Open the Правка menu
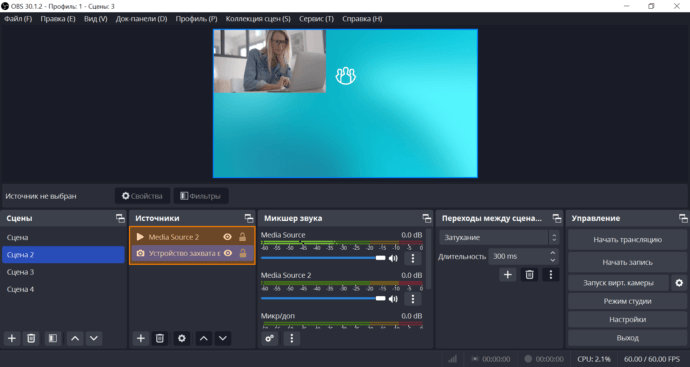Screen dimensions: 690x367 pos(58,19)
